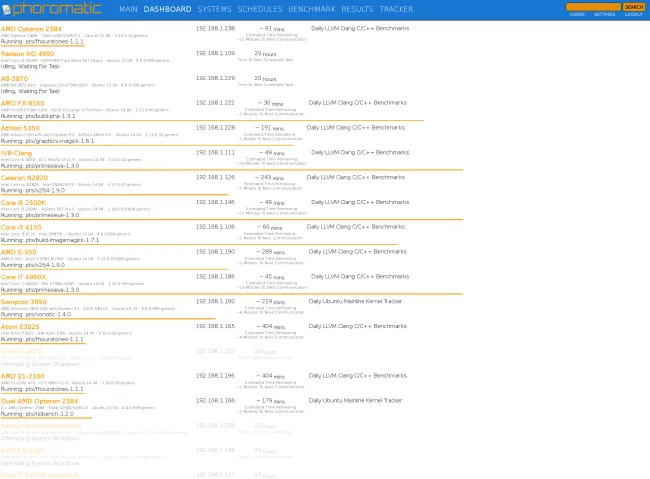Select IP address 192.168.1.111
Screen dimensions: 650x479
215,152
